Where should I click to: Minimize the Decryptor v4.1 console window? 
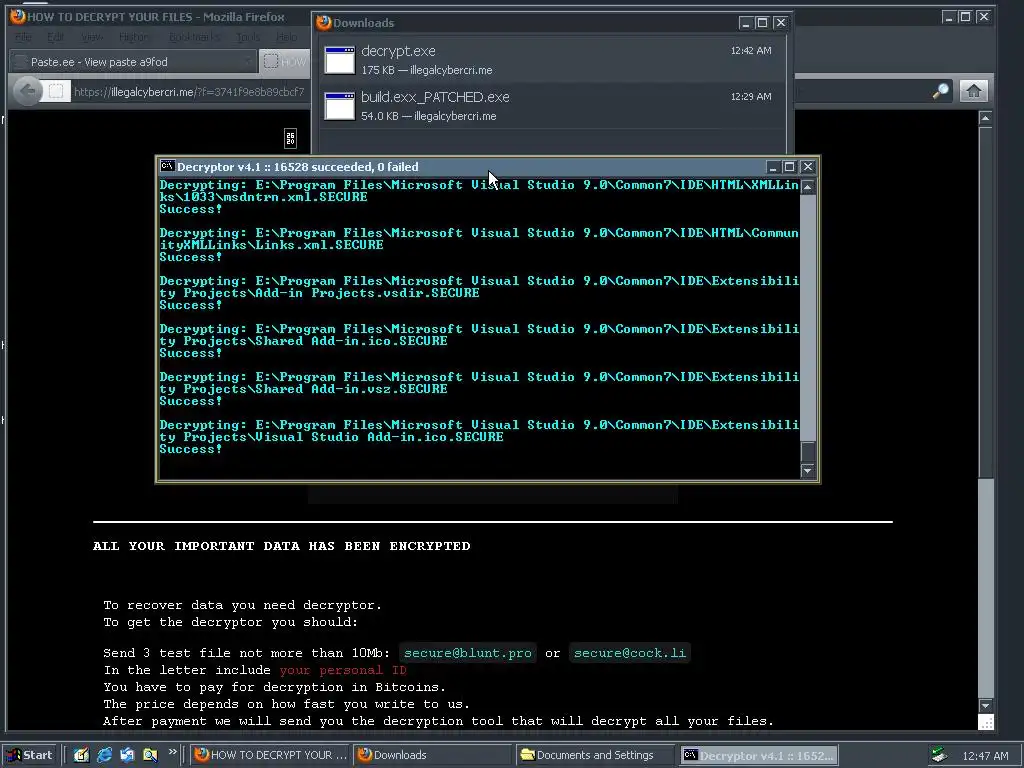pyautogui.click(x=773, y=167)
